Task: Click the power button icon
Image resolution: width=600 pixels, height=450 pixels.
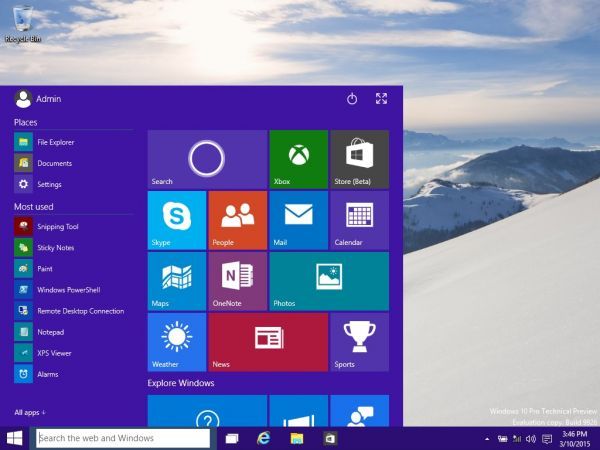Action: [x=352, y=99]
